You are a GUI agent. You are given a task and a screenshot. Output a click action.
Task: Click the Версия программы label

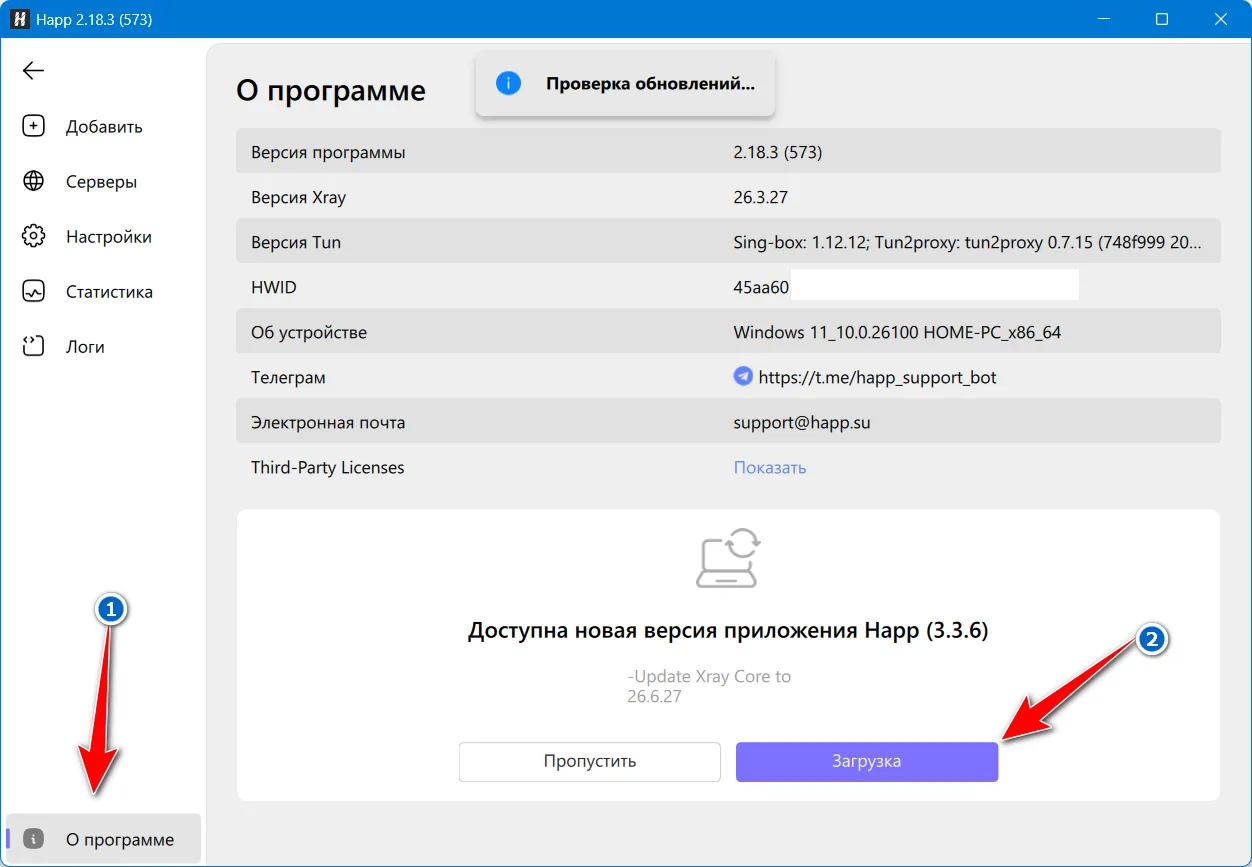click(328, 153)
